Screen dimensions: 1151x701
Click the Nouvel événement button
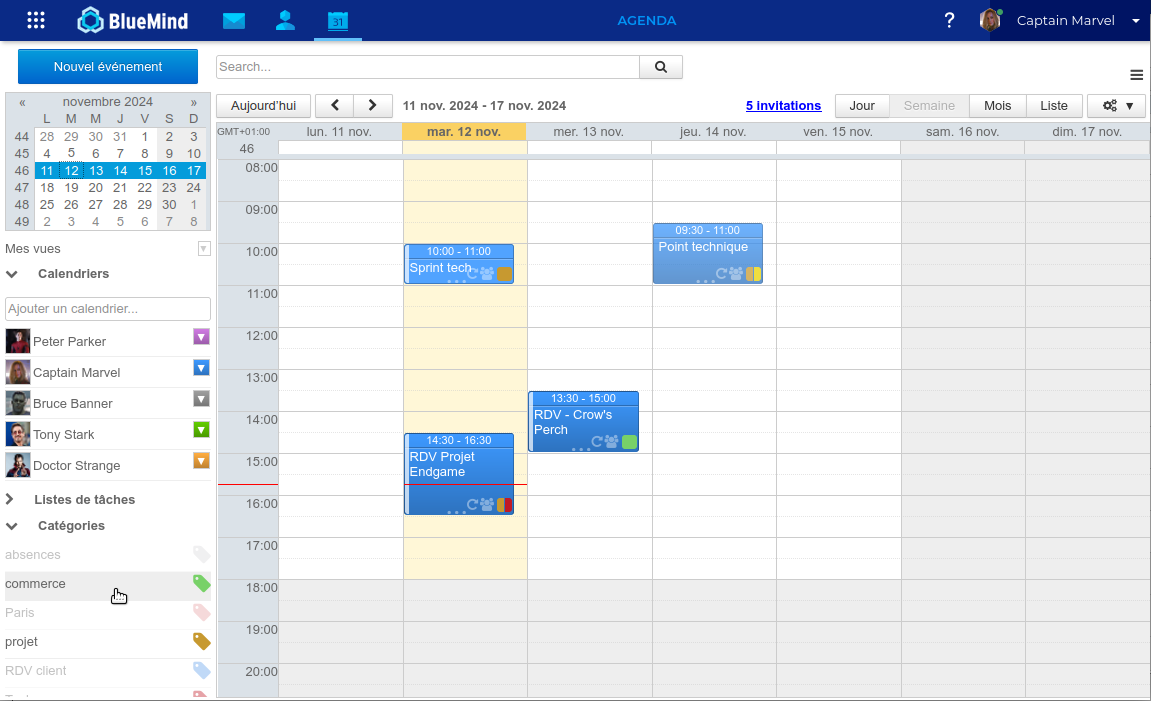click(108, 67)
